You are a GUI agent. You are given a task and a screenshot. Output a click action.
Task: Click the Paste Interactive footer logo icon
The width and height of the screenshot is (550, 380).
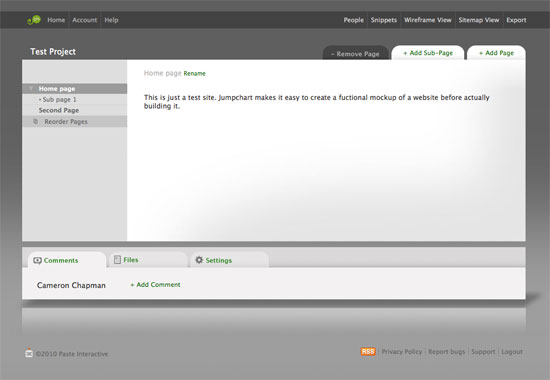pos(29,353)
